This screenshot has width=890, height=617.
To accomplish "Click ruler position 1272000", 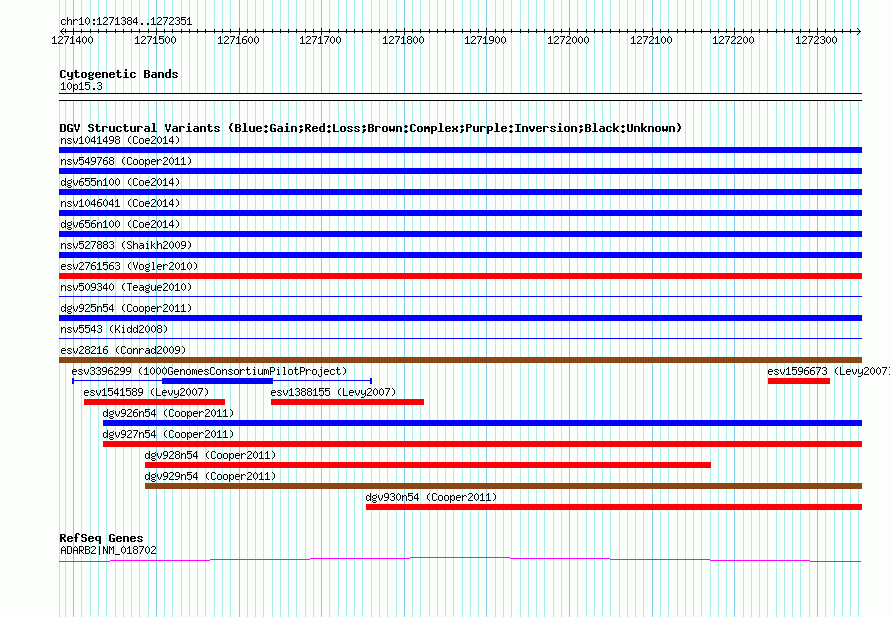I will (x=568, y=40).
